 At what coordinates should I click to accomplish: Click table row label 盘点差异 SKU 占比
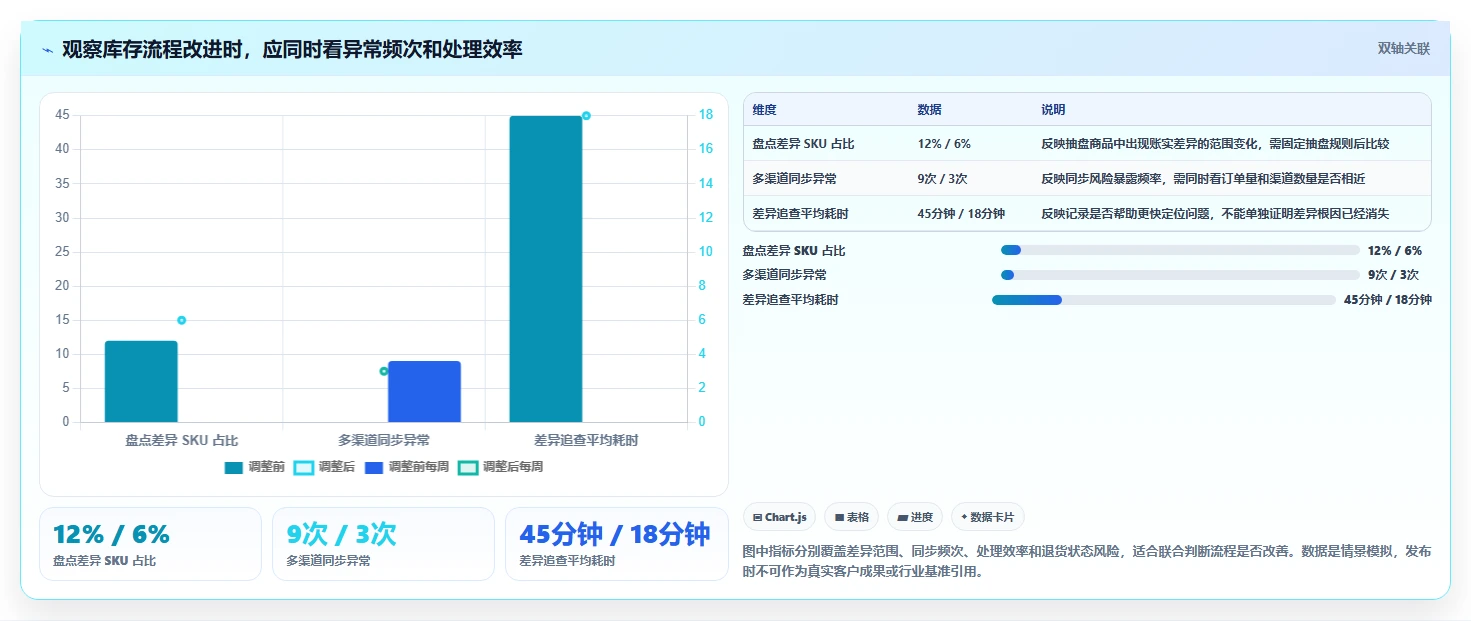tap(804, 144)
